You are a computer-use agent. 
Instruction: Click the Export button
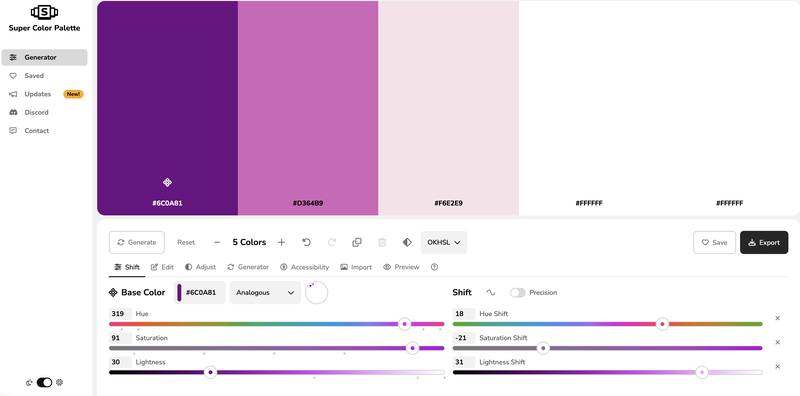[764, 242]
